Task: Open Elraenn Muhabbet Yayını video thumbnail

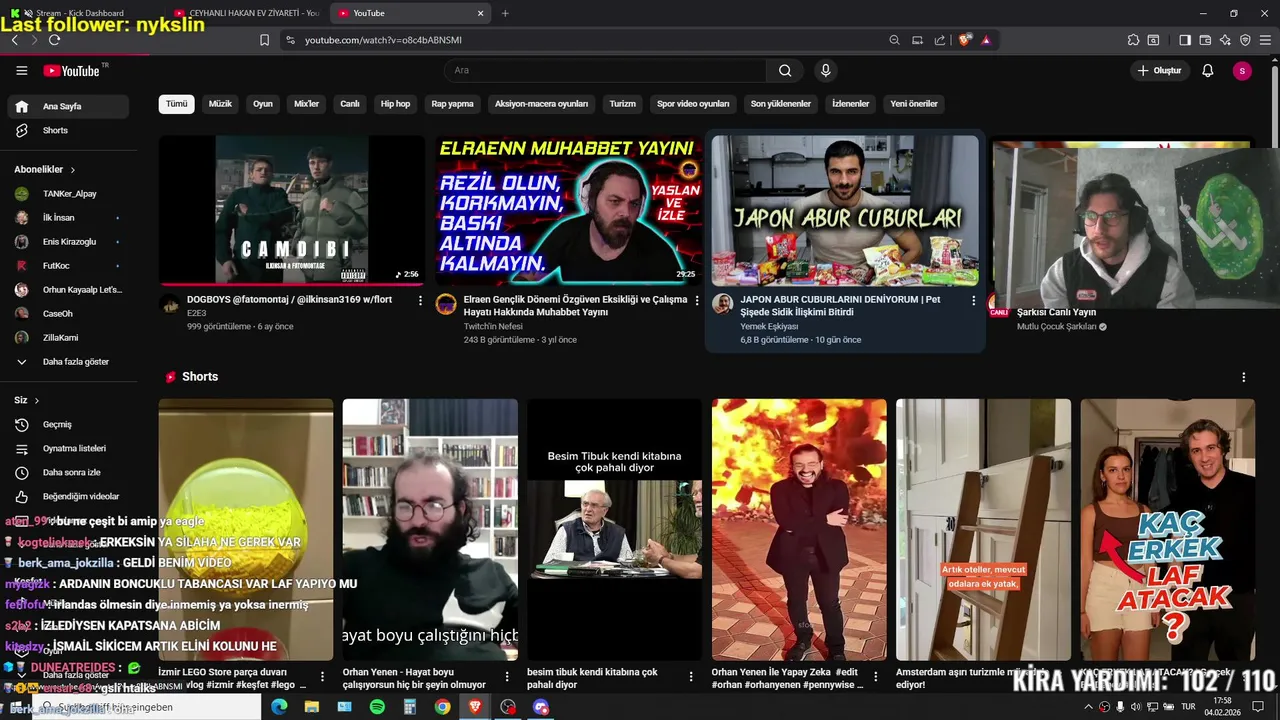Action: click(568, 210)
